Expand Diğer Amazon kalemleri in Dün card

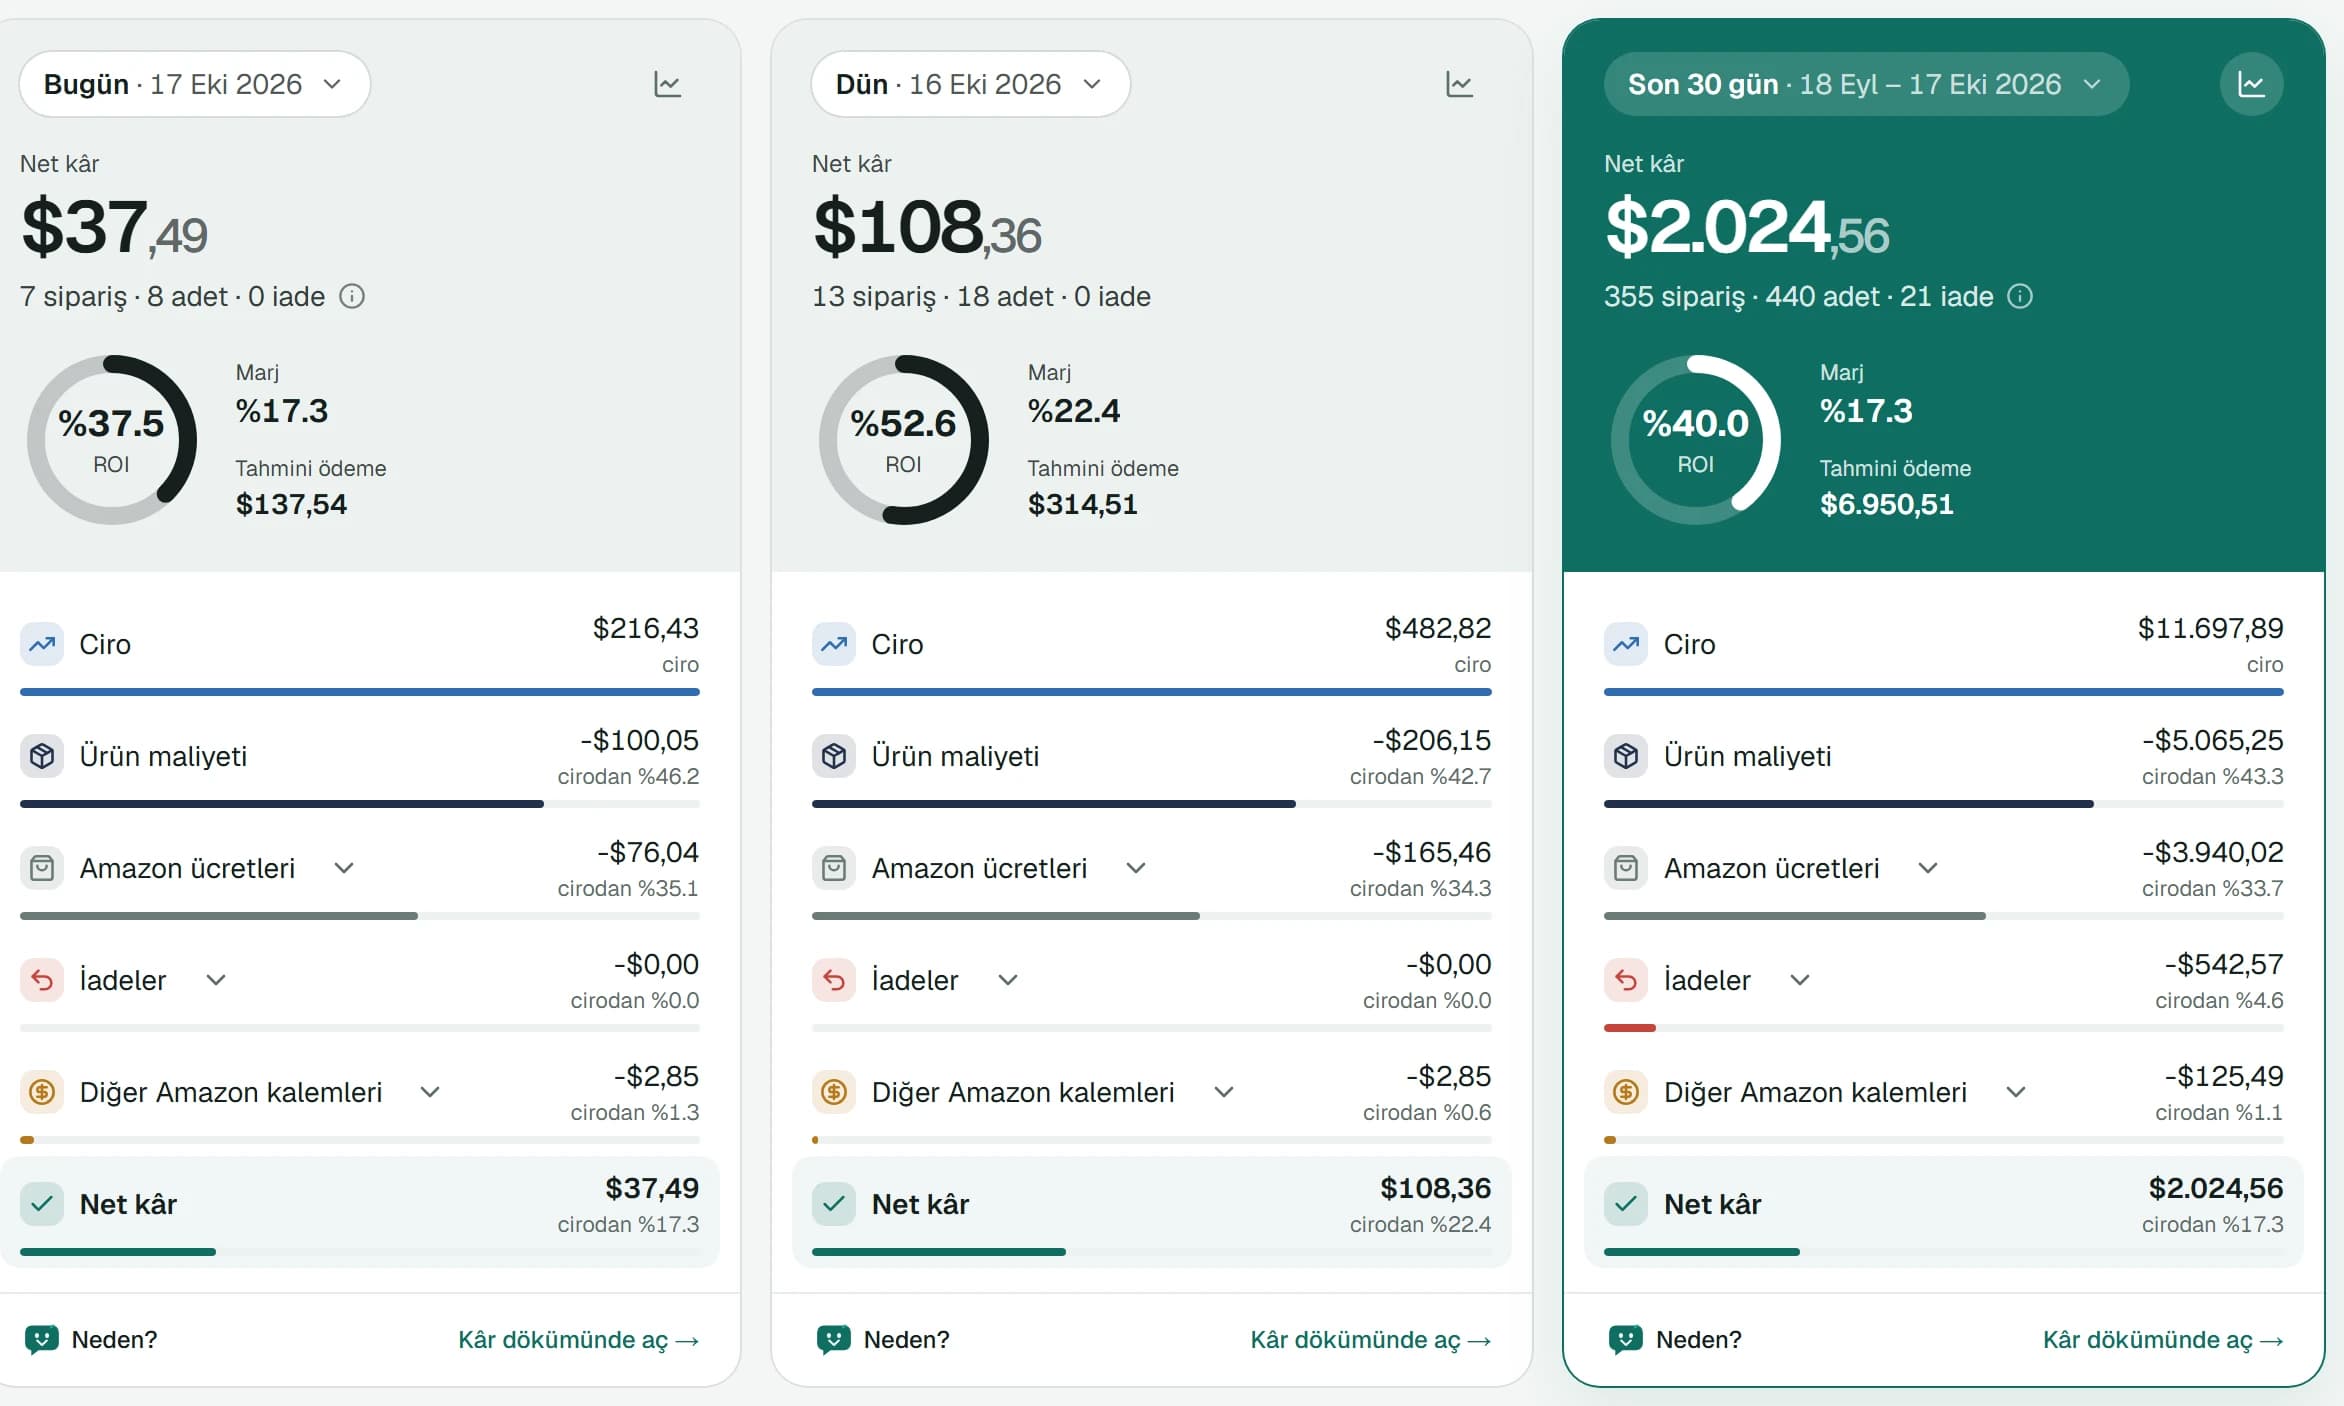tap(1224, 1092)
